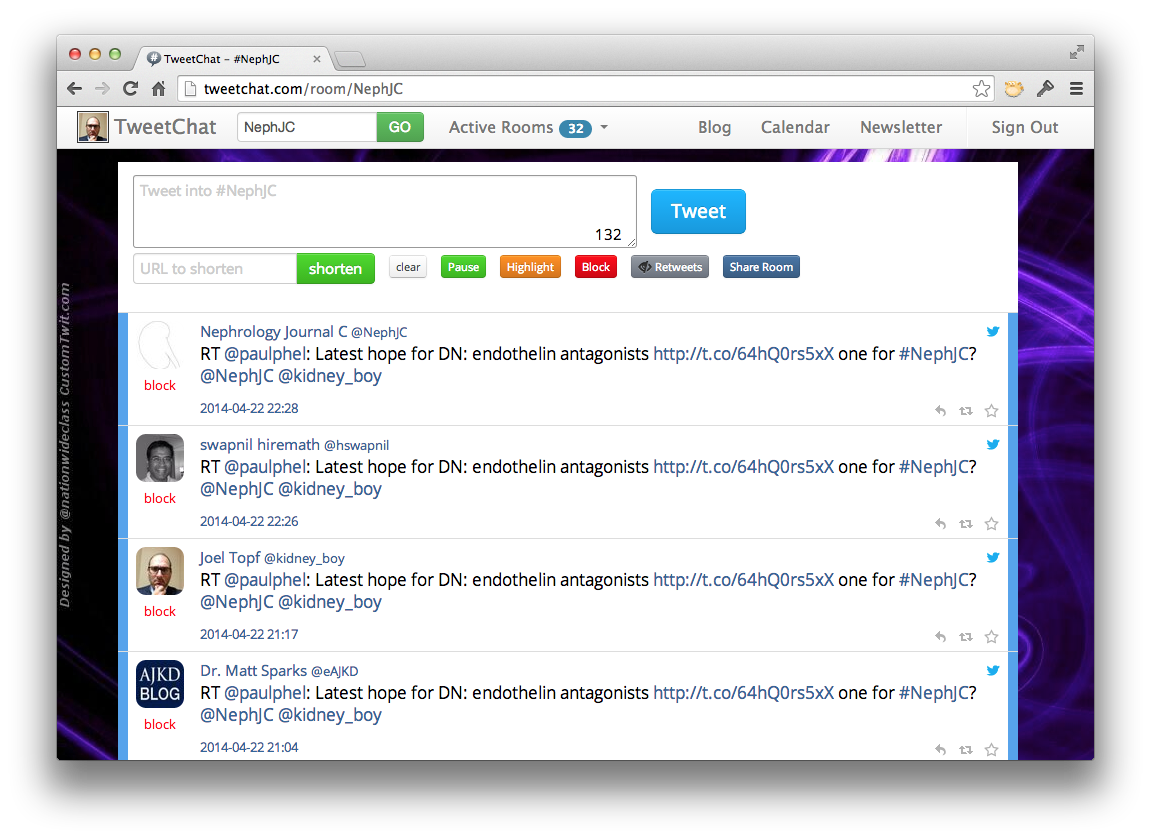Screen dimensions: 1151x839
Task: Reload the TweetChat page
Action: pyautogui.click(x=131, y=89)
